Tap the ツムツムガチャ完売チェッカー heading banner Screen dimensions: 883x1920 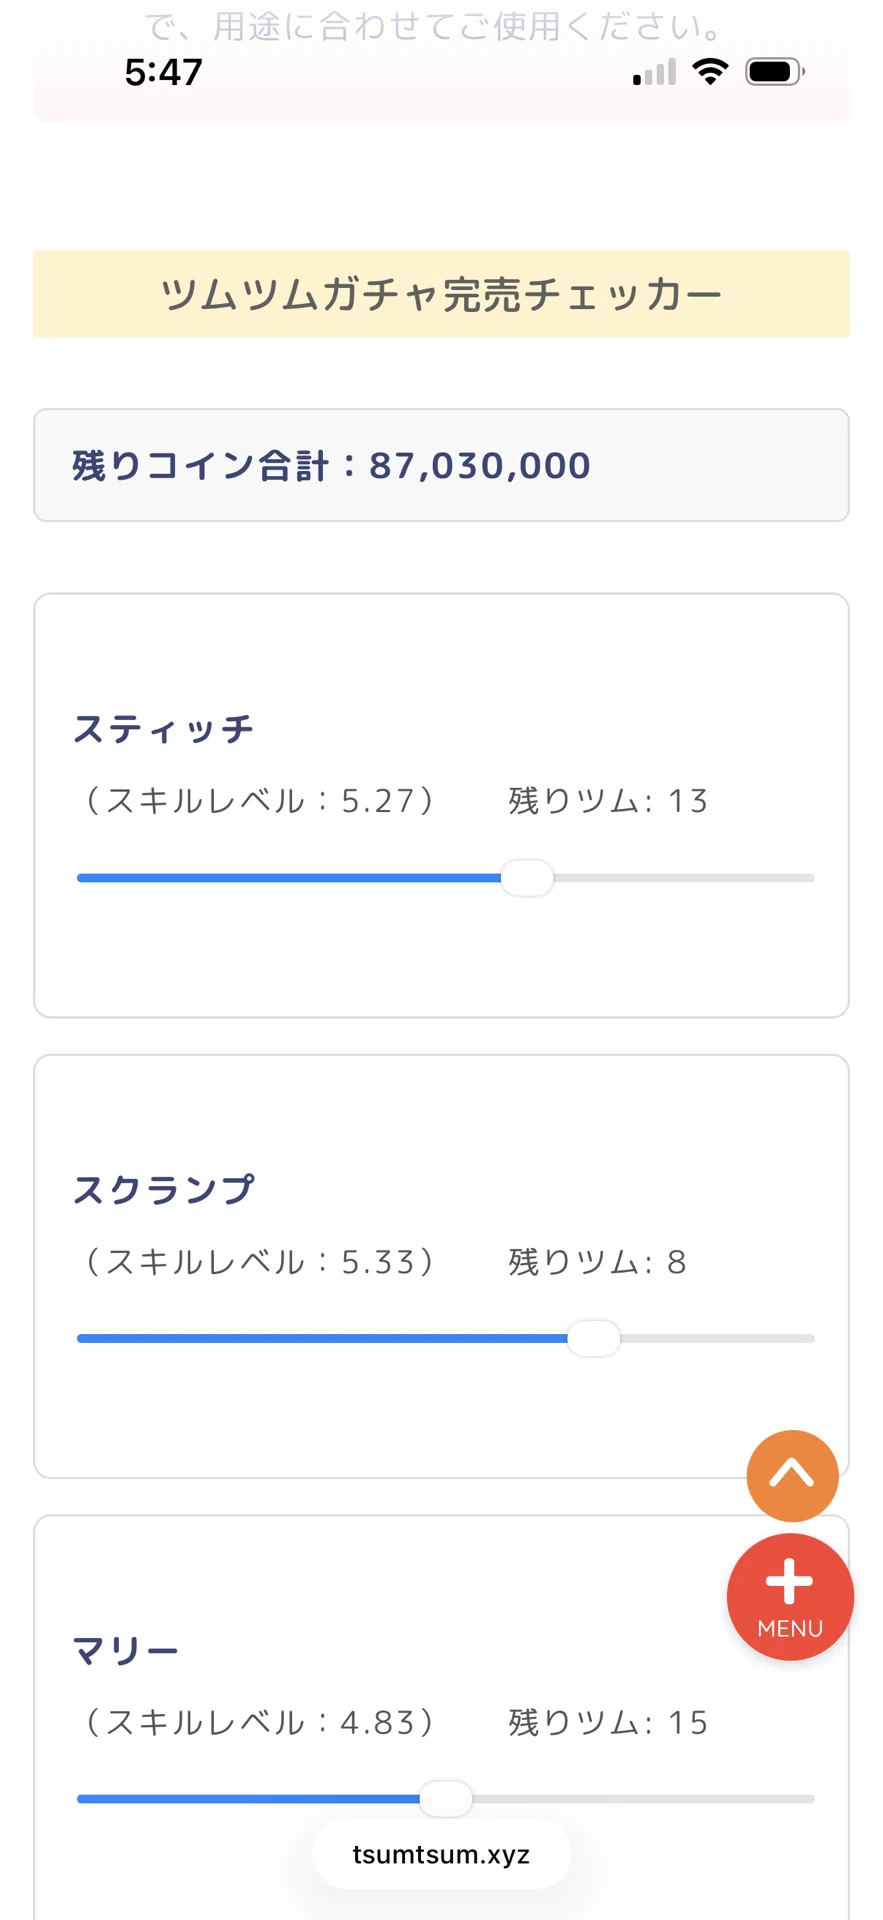tap(441, 294)
